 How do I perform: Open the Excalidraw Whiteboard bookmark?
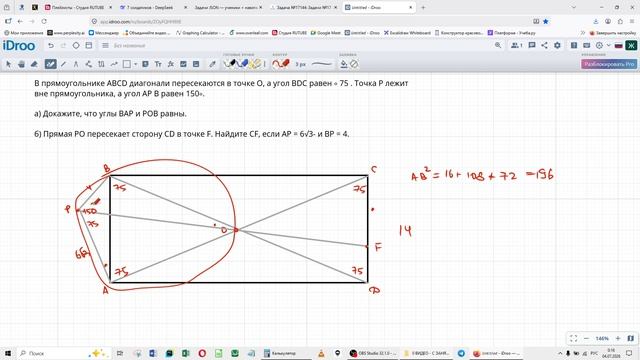tap(407, 33)
